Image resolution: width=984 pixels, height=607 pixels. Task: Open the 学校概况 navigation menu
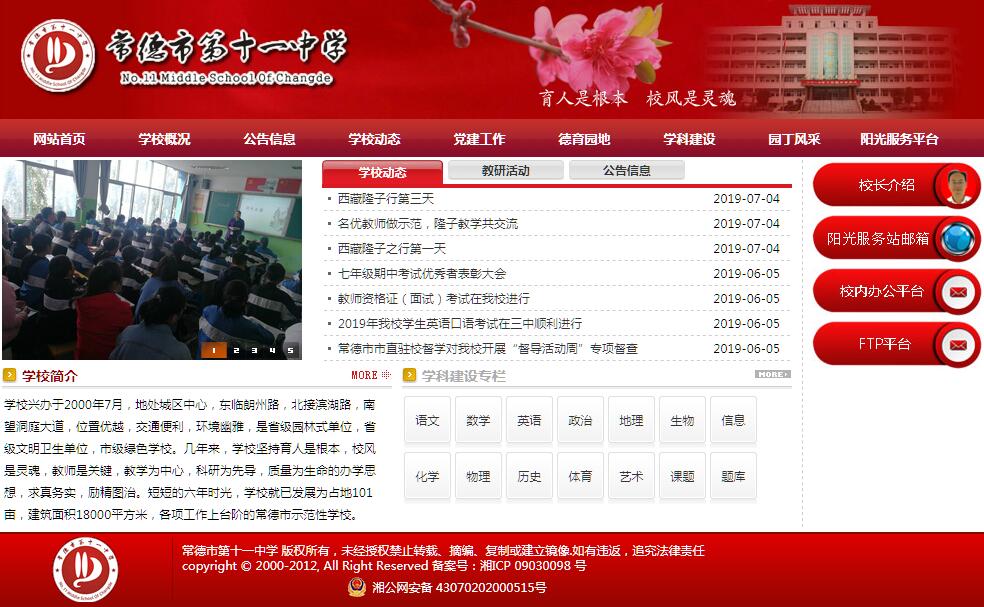pos(164,139)
